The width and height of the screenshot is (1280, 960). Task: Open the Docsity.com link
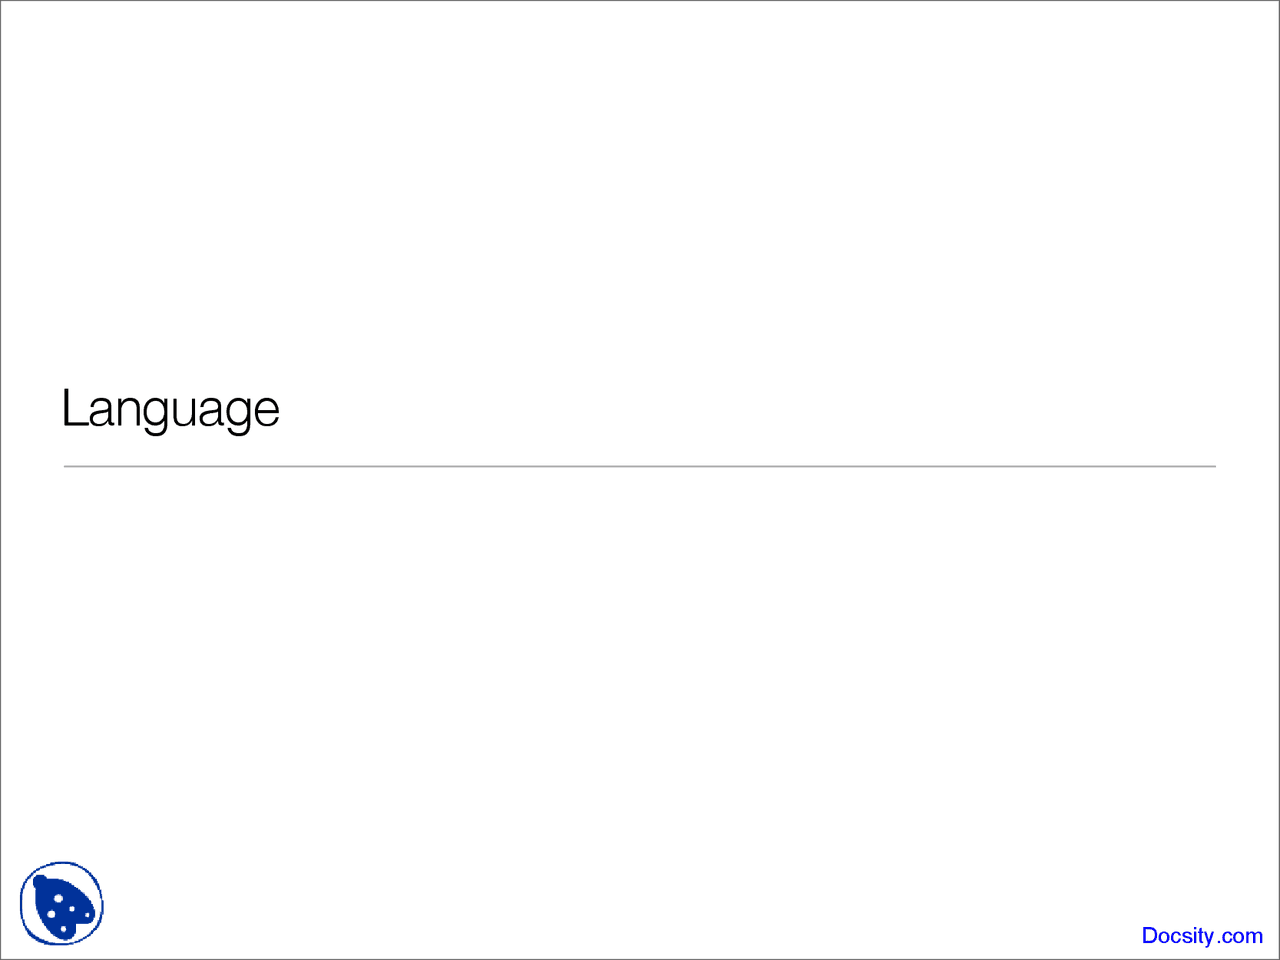(x=1201, y=936)
